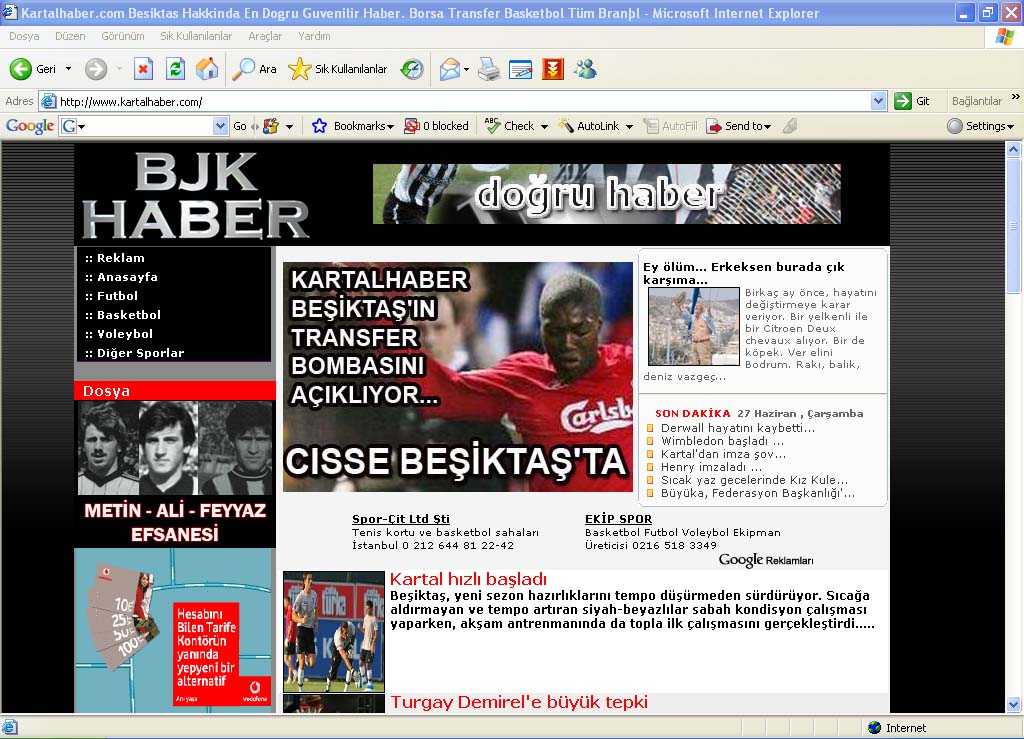The width and height of the screenshot is (1024, 739).
Task: Print the page with printer icon
Action: pos(488,69)
